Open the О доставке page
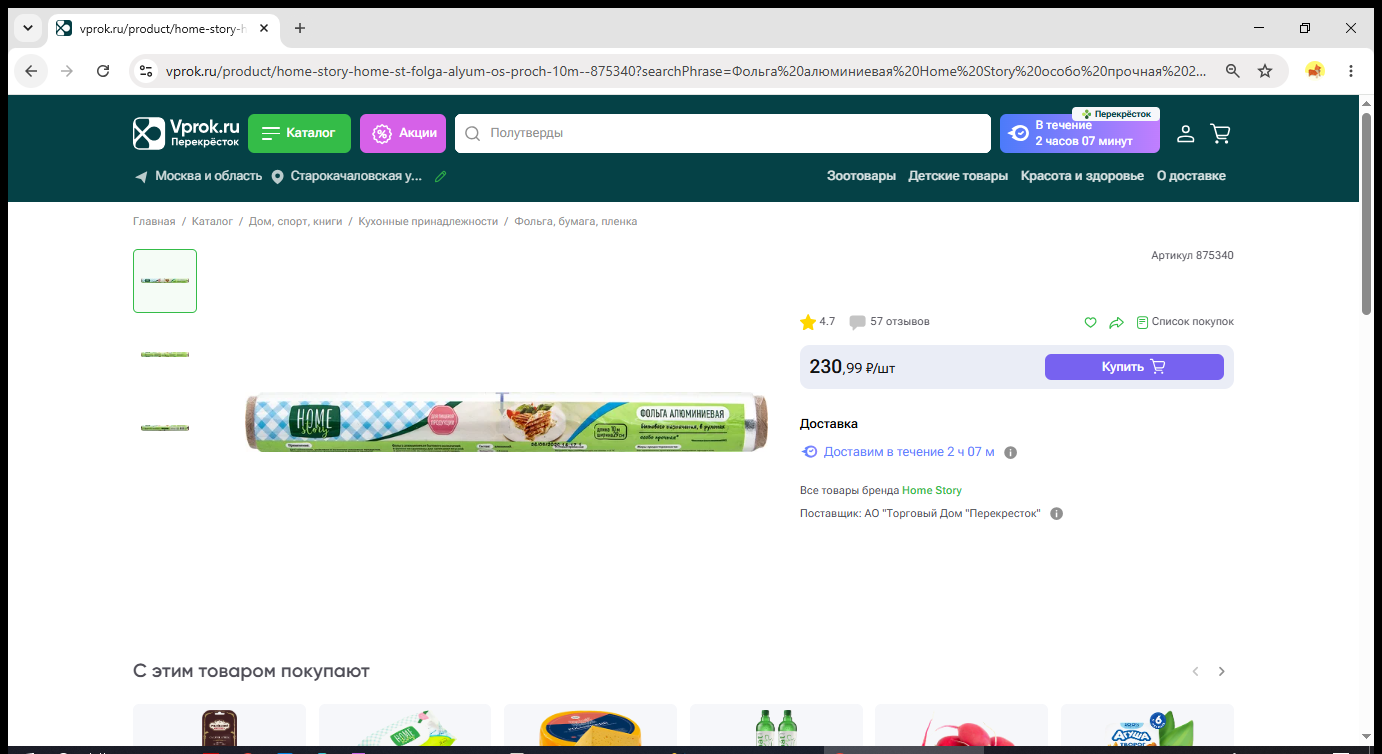 pos(1191,176)
